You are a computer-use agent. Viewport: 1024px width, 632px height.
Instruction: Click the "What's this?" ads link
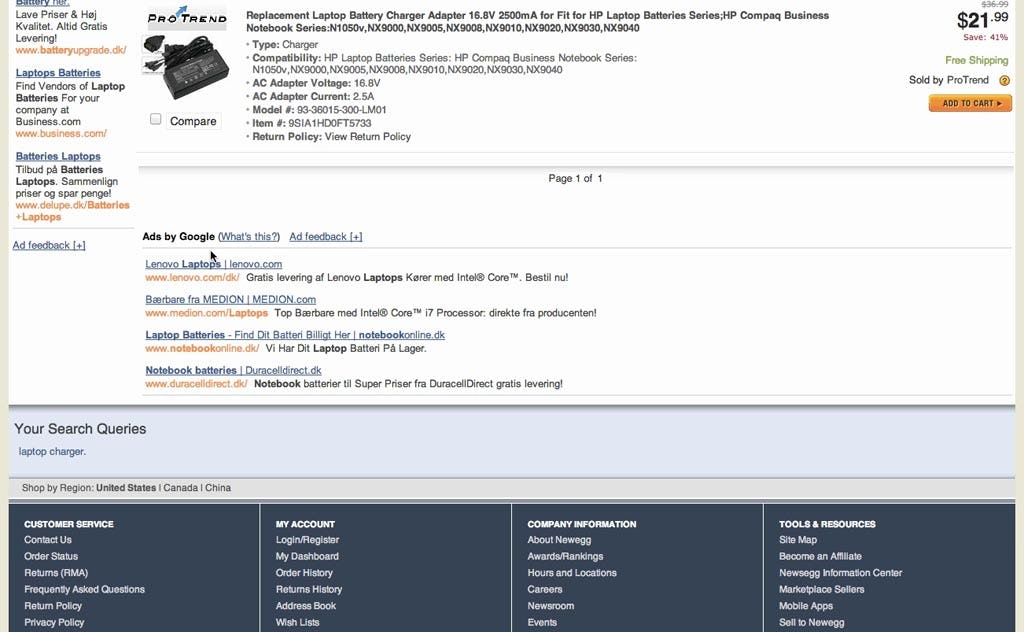click(249, 237)
